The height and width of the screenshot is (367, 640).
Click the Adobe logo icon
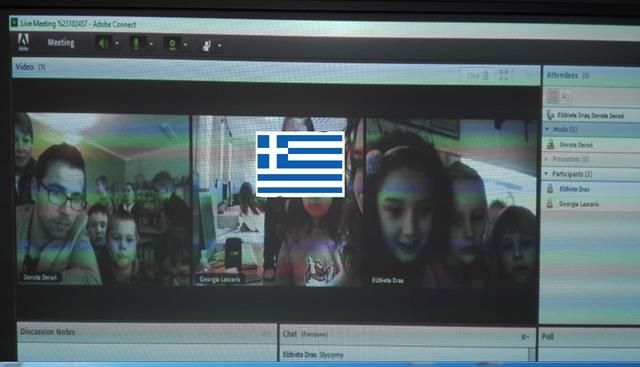pyautogui.click(x=23, y=42)
